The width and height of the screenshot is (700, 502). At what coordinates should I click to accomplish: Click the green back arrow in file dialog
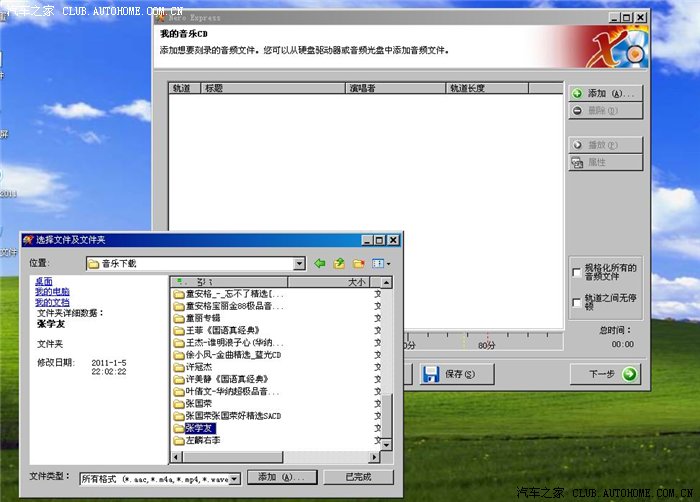tap(320, 263)
